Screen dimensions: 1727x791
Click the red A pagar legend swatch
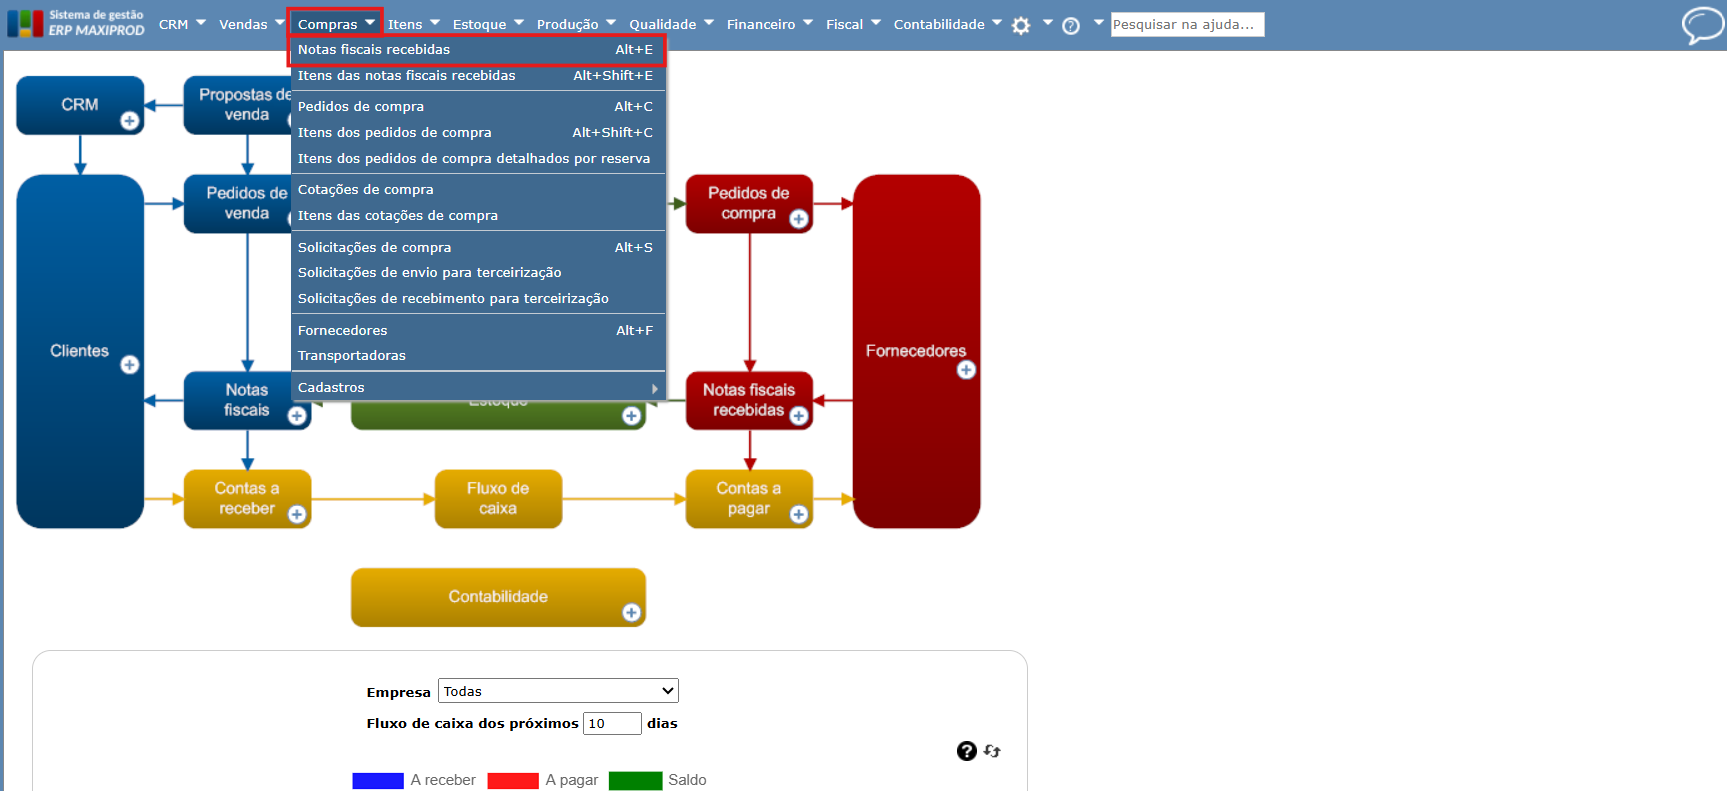tap(513, 781)
